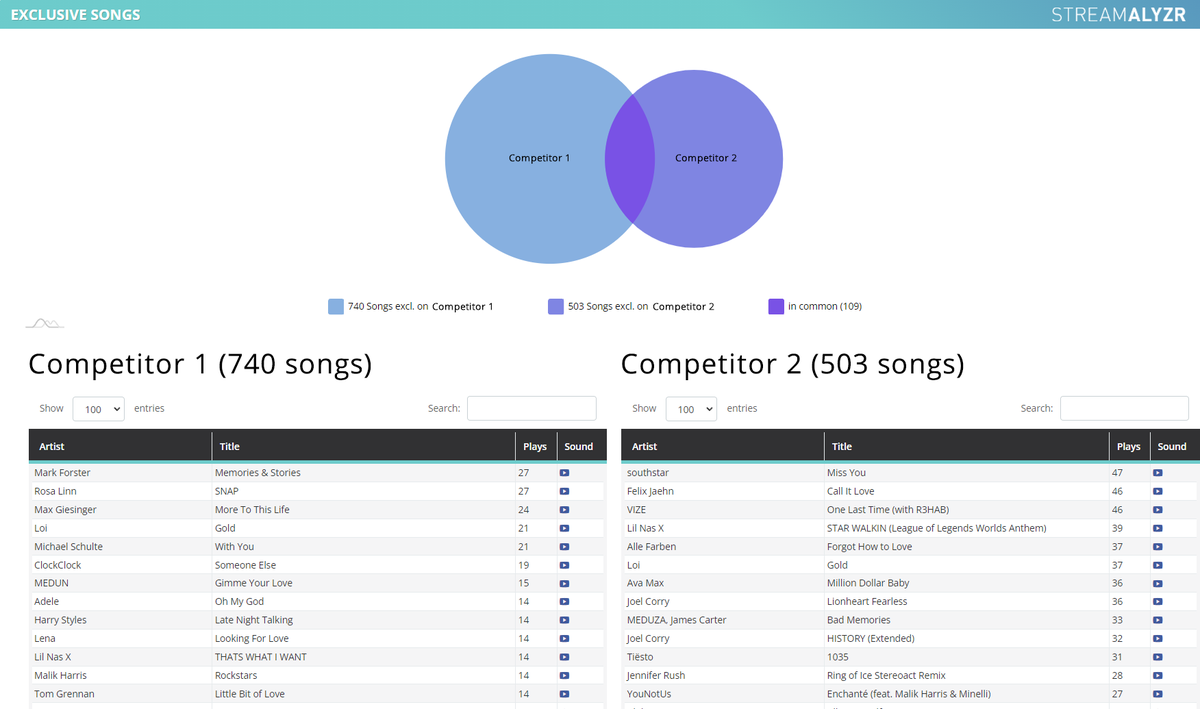Viewport: 1200px width, 709px height.
Task: Play sound for YouNotUs Enchanté
Action: (1158, 694)
